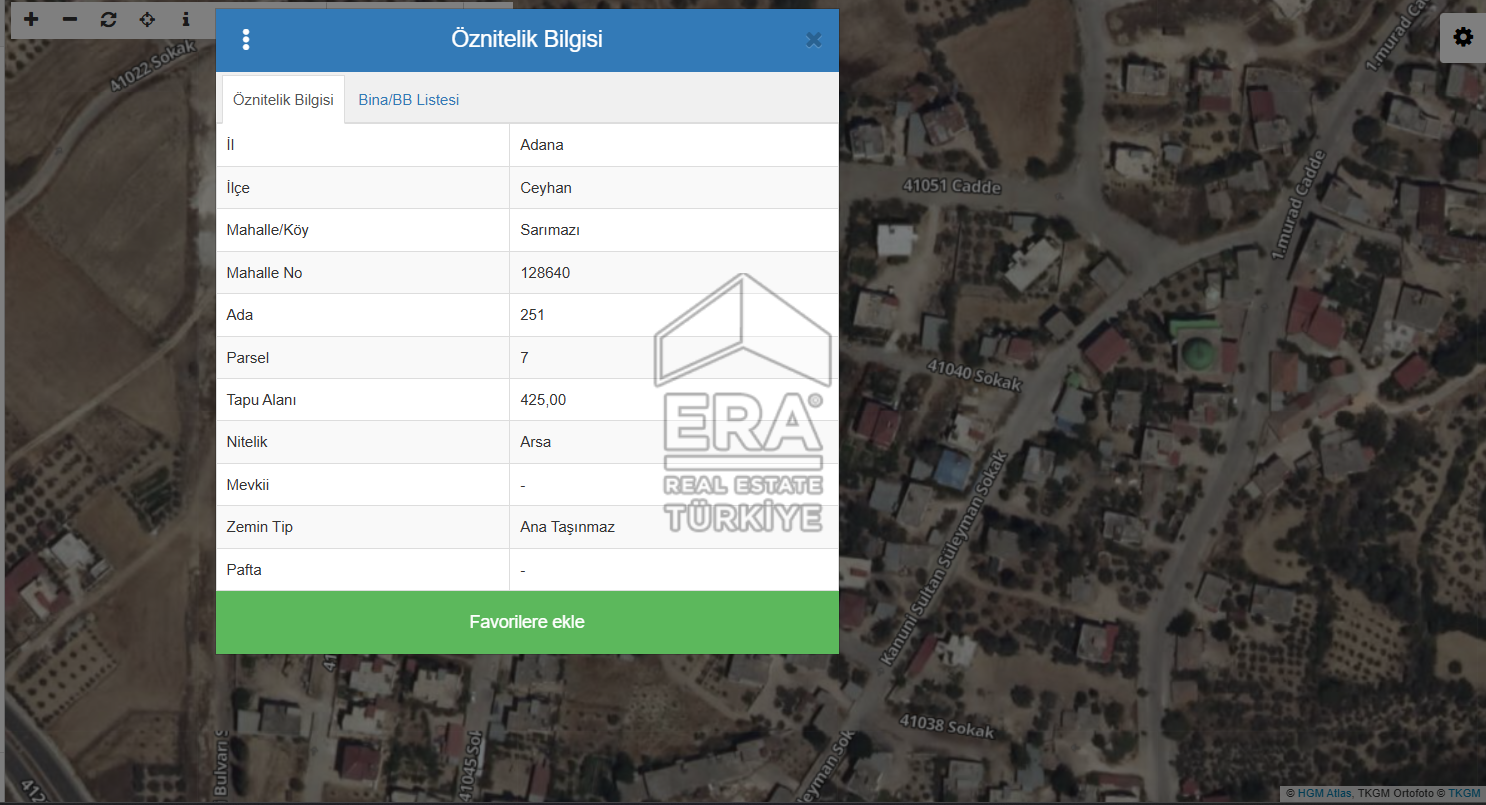1486x805 pixels.
Task: Select the Nitelik value Arsa
Action: 536,442
